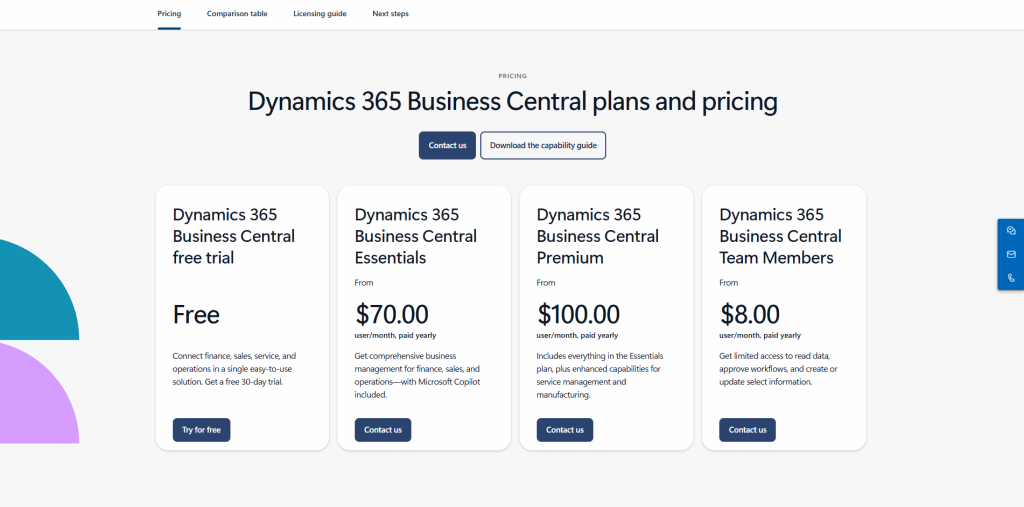Go to Next steps tab
This screenshot has height=507, width=1024.
pos(391,14)
